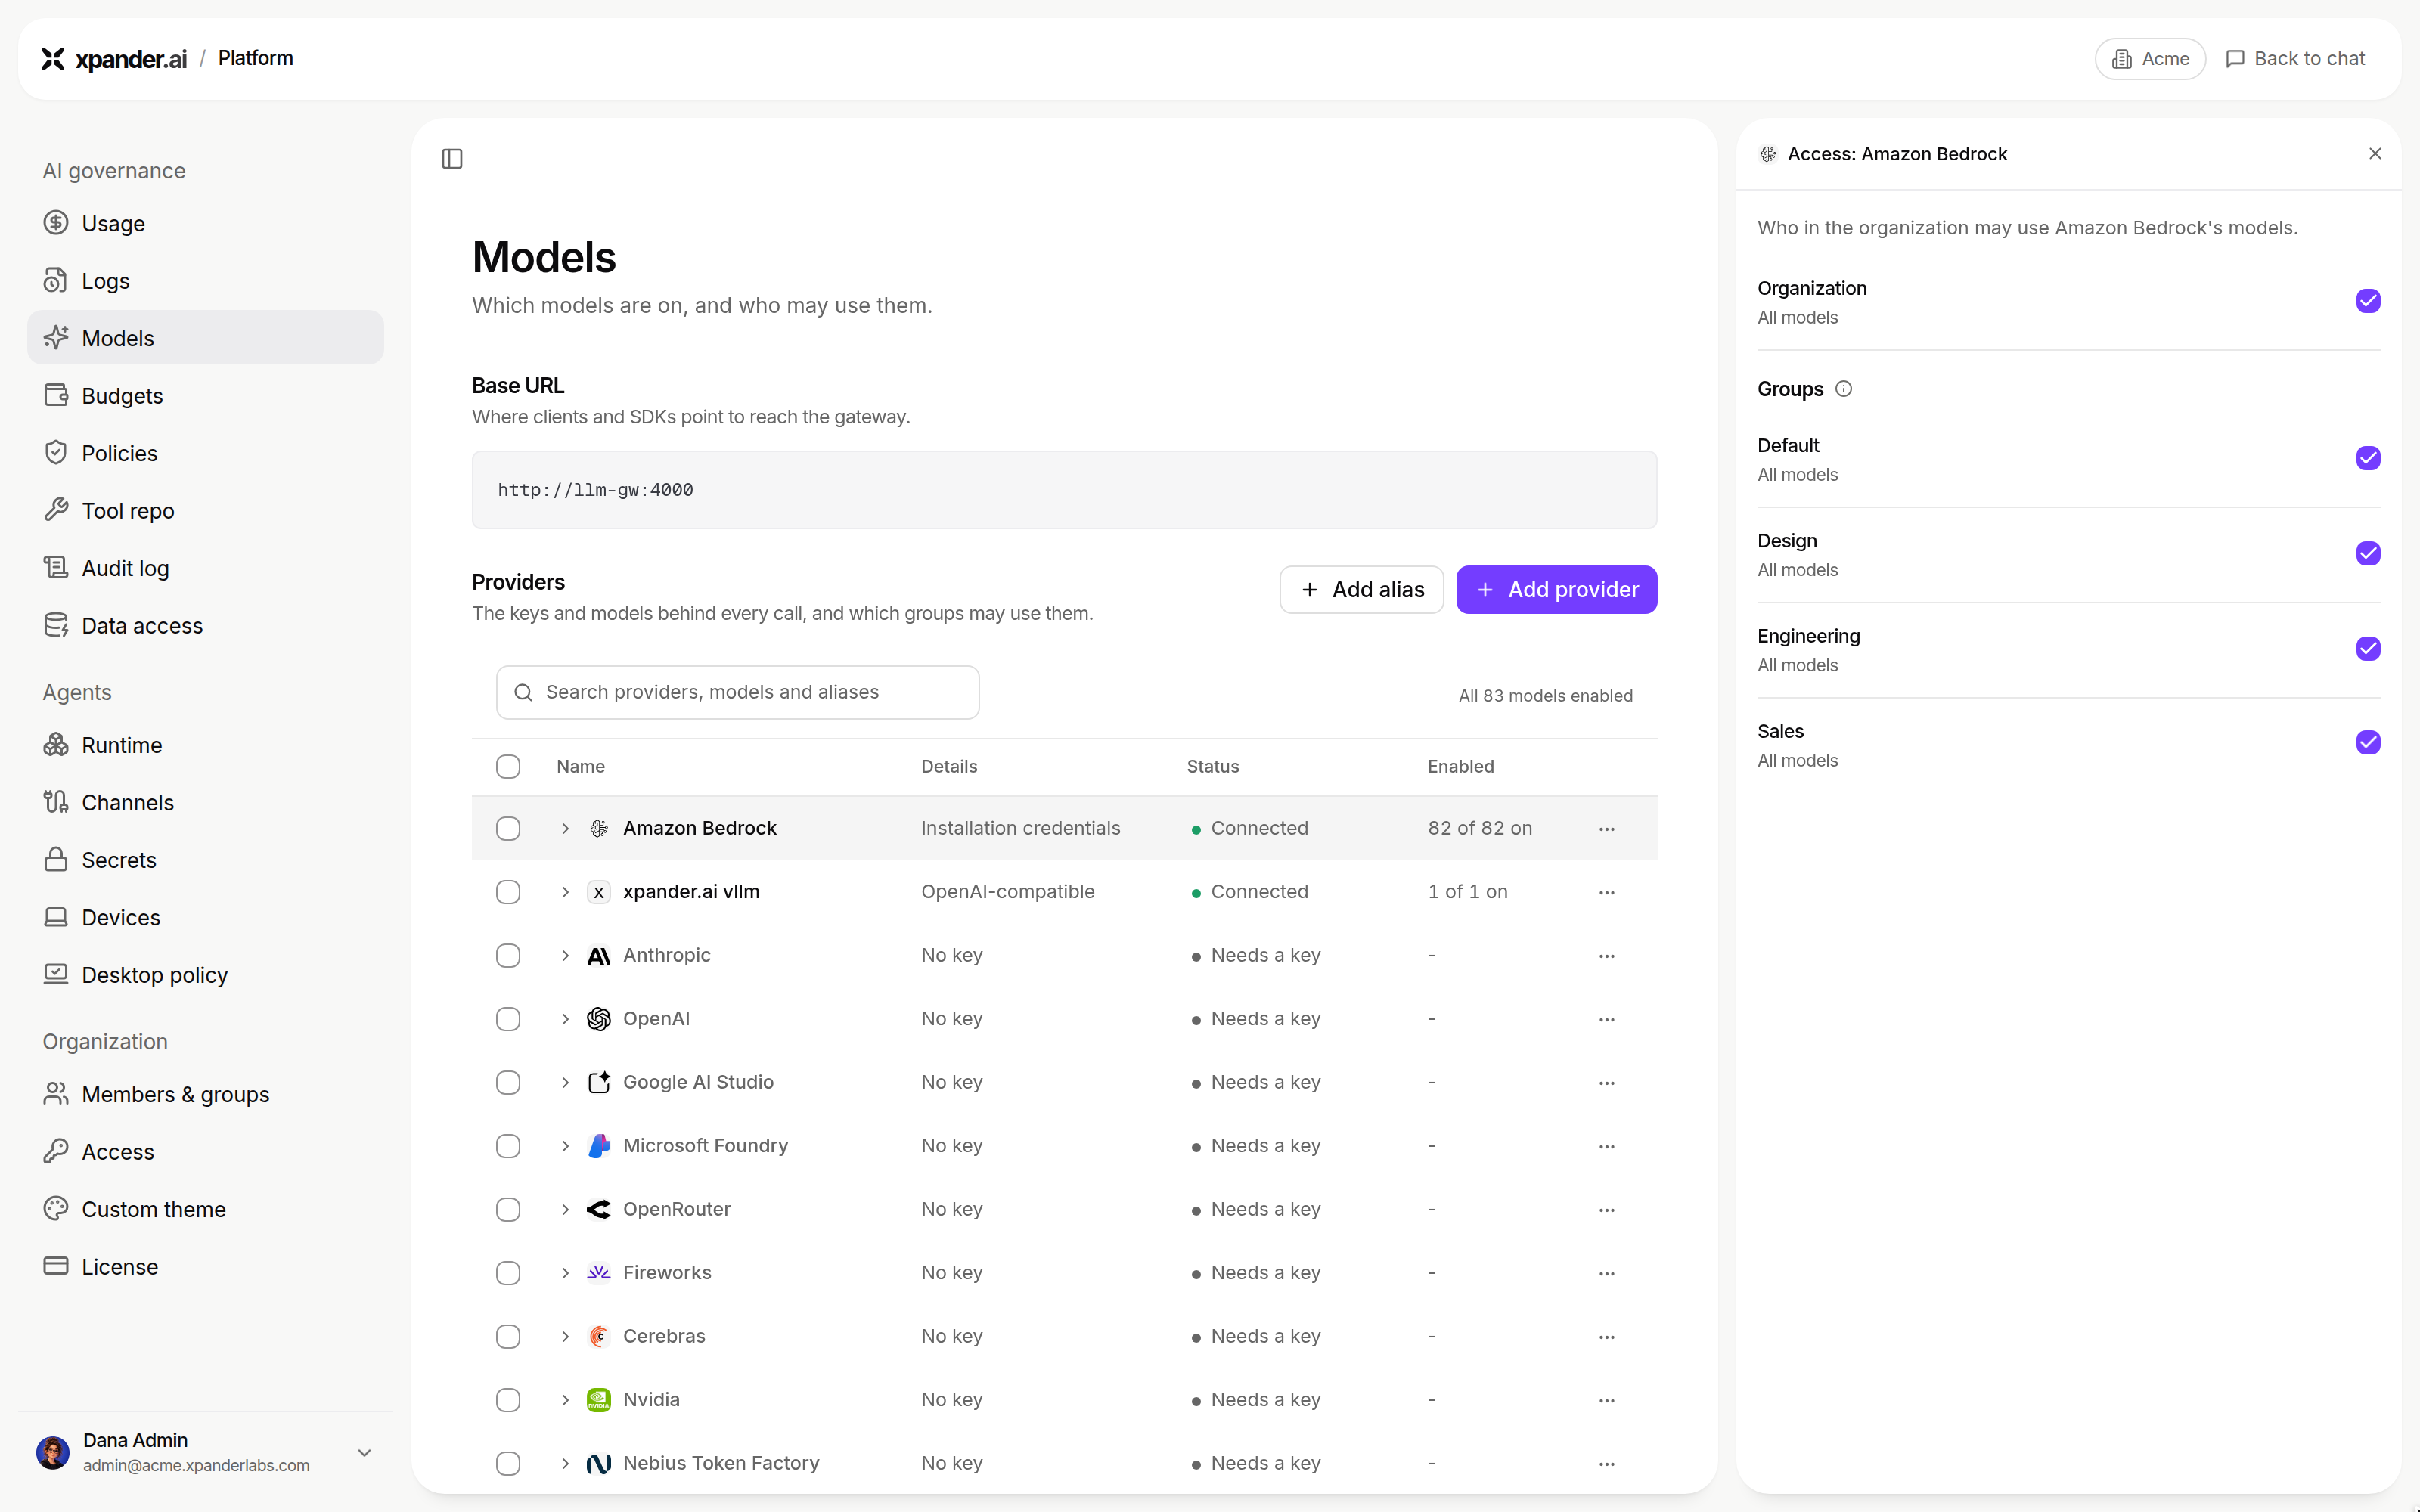Toggle the sidebar collapse panel icon

(x=452, y=159)
